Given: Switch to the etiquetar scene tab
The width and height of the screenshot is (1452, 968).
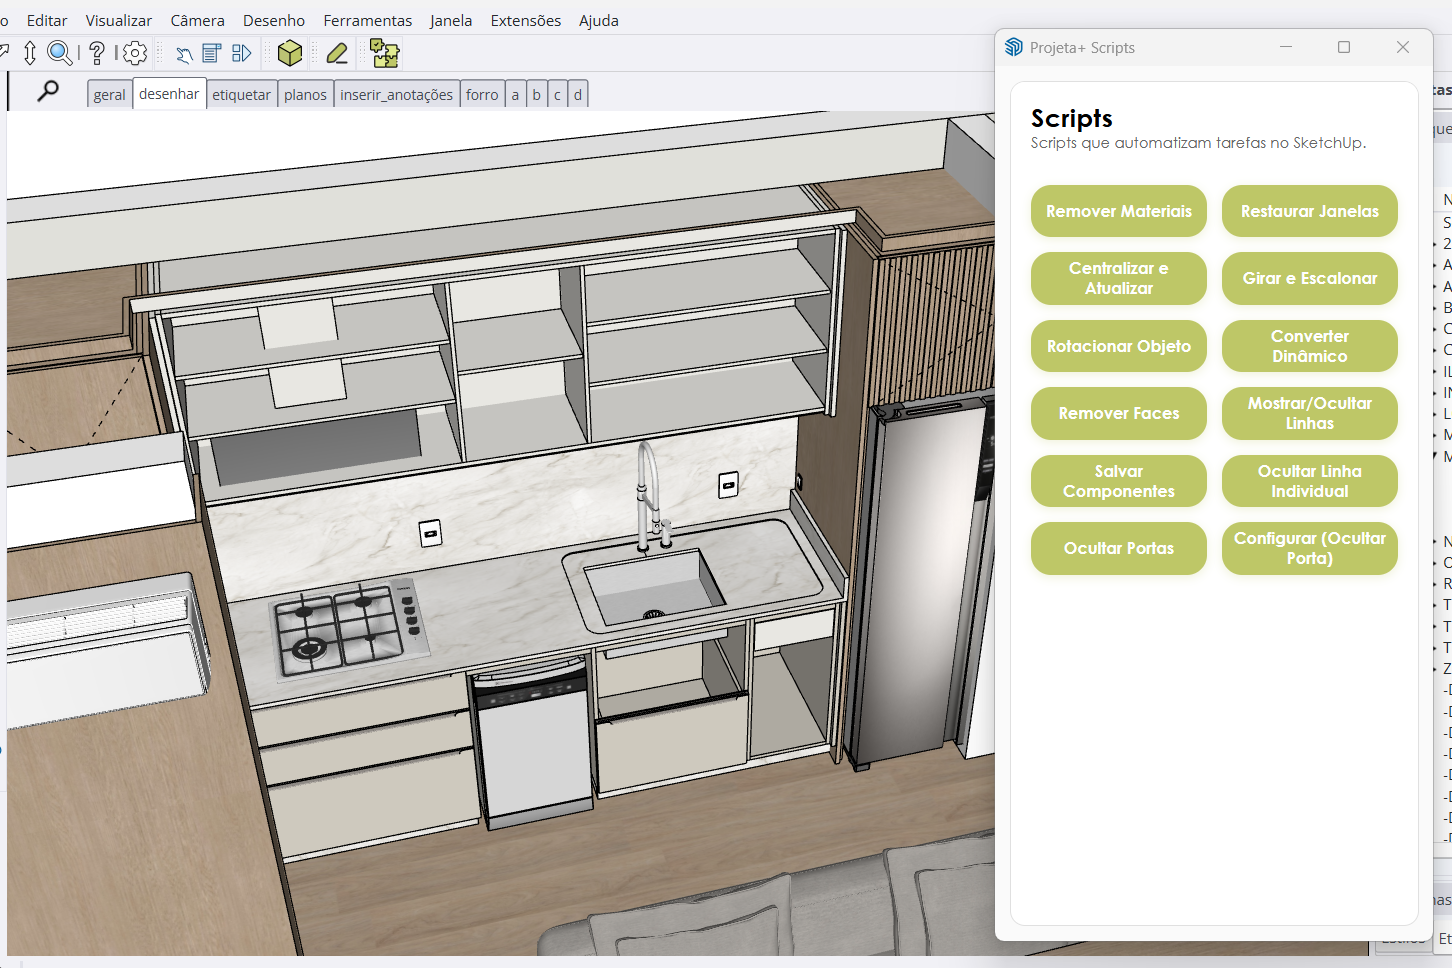Looking at the screenshot, I should click(241, 94).
